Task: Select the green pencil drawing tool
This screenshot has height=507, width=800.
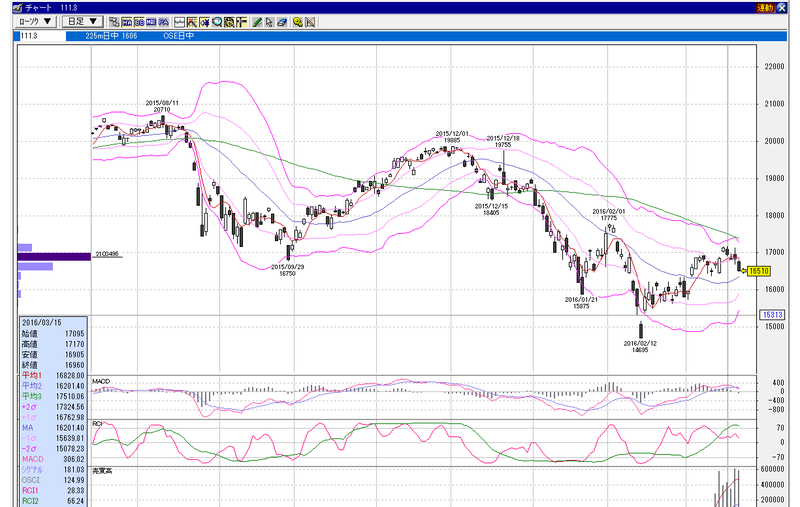Action: (257, 22)
